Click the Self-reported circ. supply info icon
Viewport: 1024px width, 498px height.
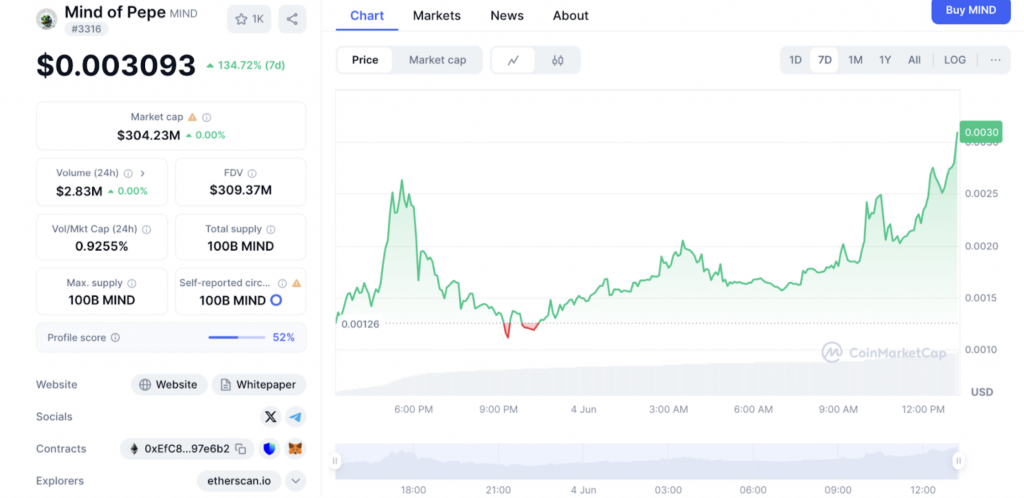coord(282,283)
